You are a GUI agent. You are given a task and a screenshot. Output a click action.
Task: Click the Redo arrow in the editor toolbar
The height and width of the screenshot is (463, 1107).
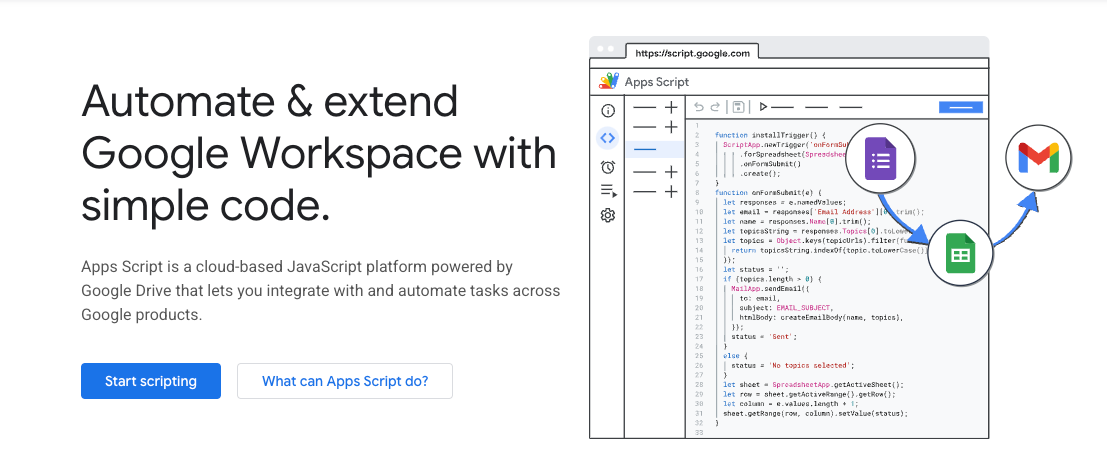pos(714,107)
